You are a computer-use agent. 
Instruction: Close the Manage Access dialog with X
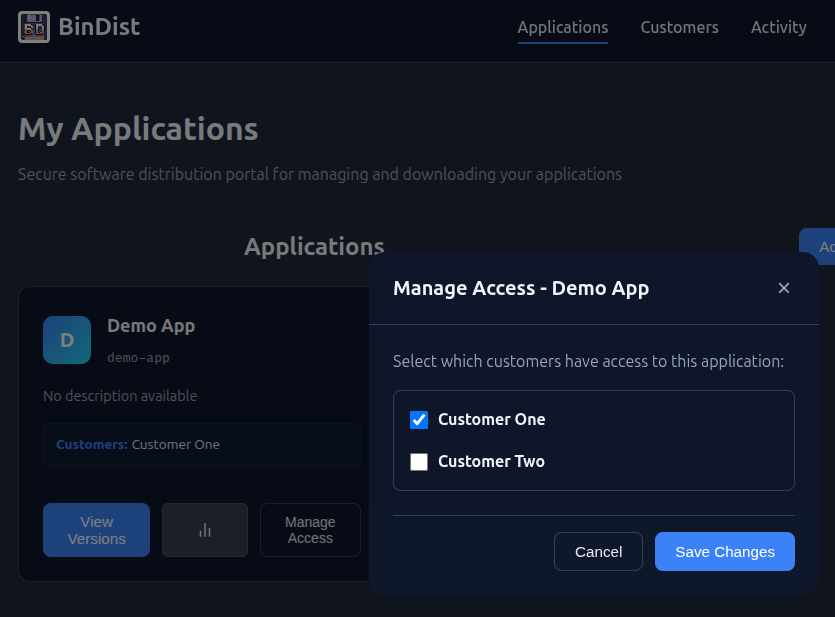tap(783, 288)
